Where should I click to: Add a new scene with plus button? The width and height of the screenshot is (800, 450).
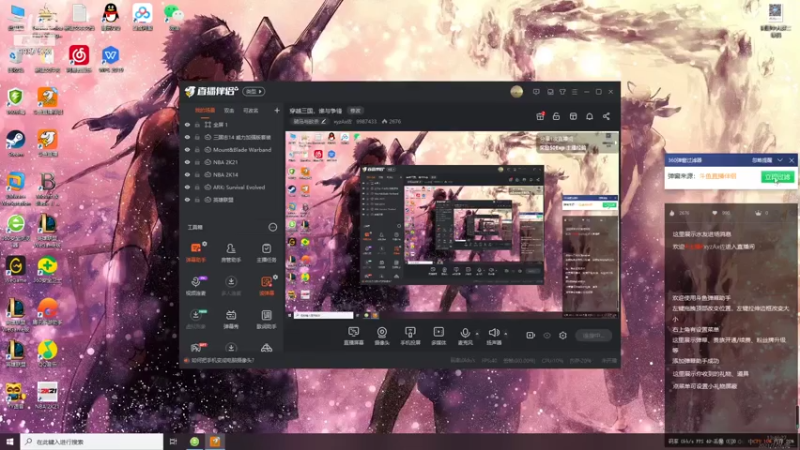pyautogui.click(x=277, y=110)
